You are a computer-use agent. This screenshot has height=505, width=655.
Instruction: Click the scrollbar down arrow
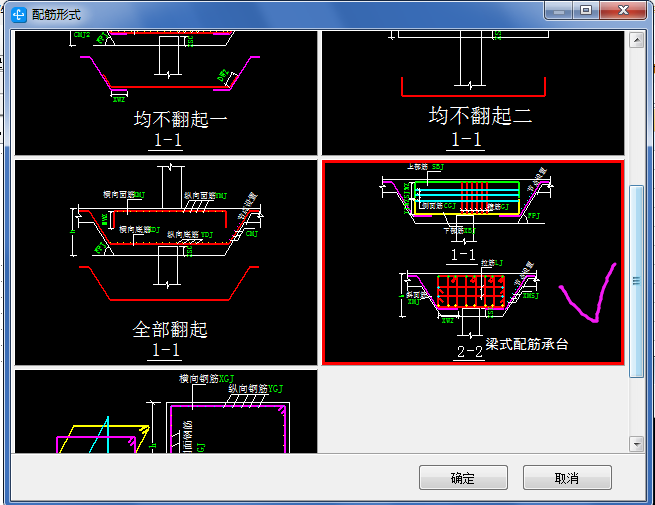click(x=636, y=444)
